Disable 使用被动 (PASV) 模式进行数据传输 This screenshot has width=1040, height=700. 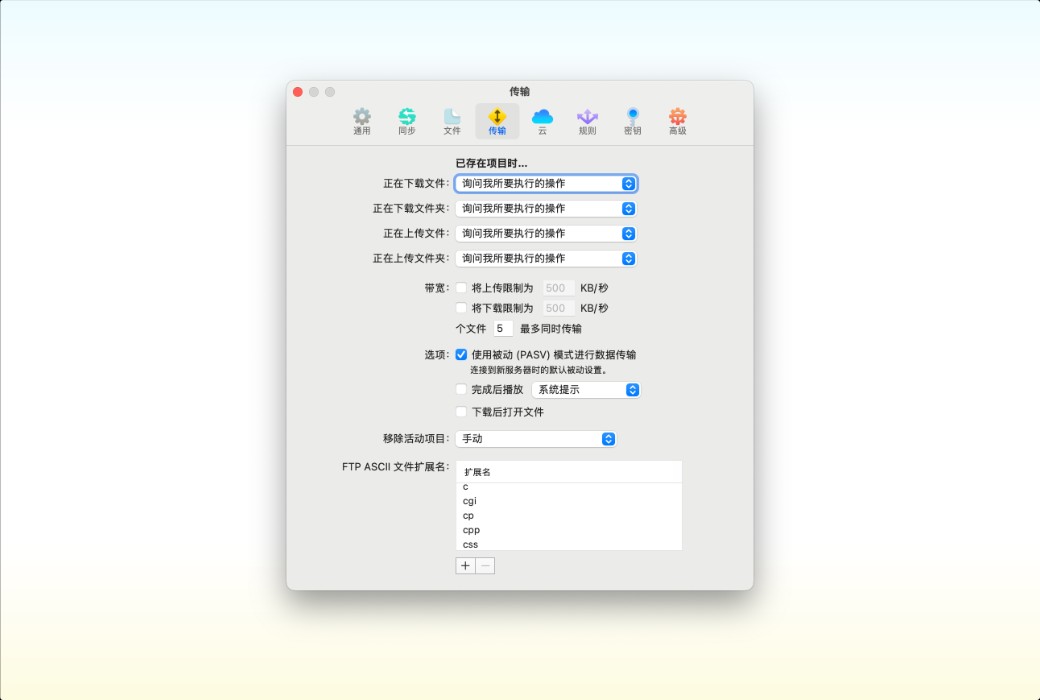(459, 353)
